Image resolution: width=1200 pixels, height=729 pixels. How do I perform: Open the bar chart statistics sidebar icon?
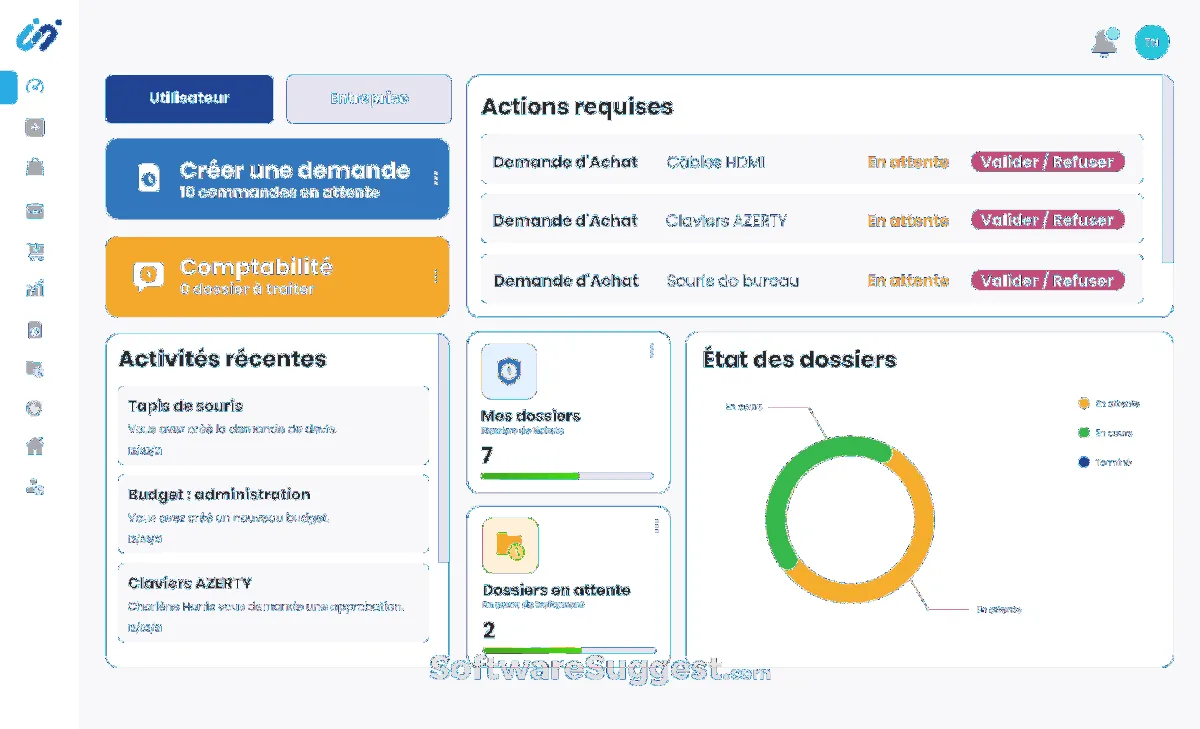click(x=36, y=290)
